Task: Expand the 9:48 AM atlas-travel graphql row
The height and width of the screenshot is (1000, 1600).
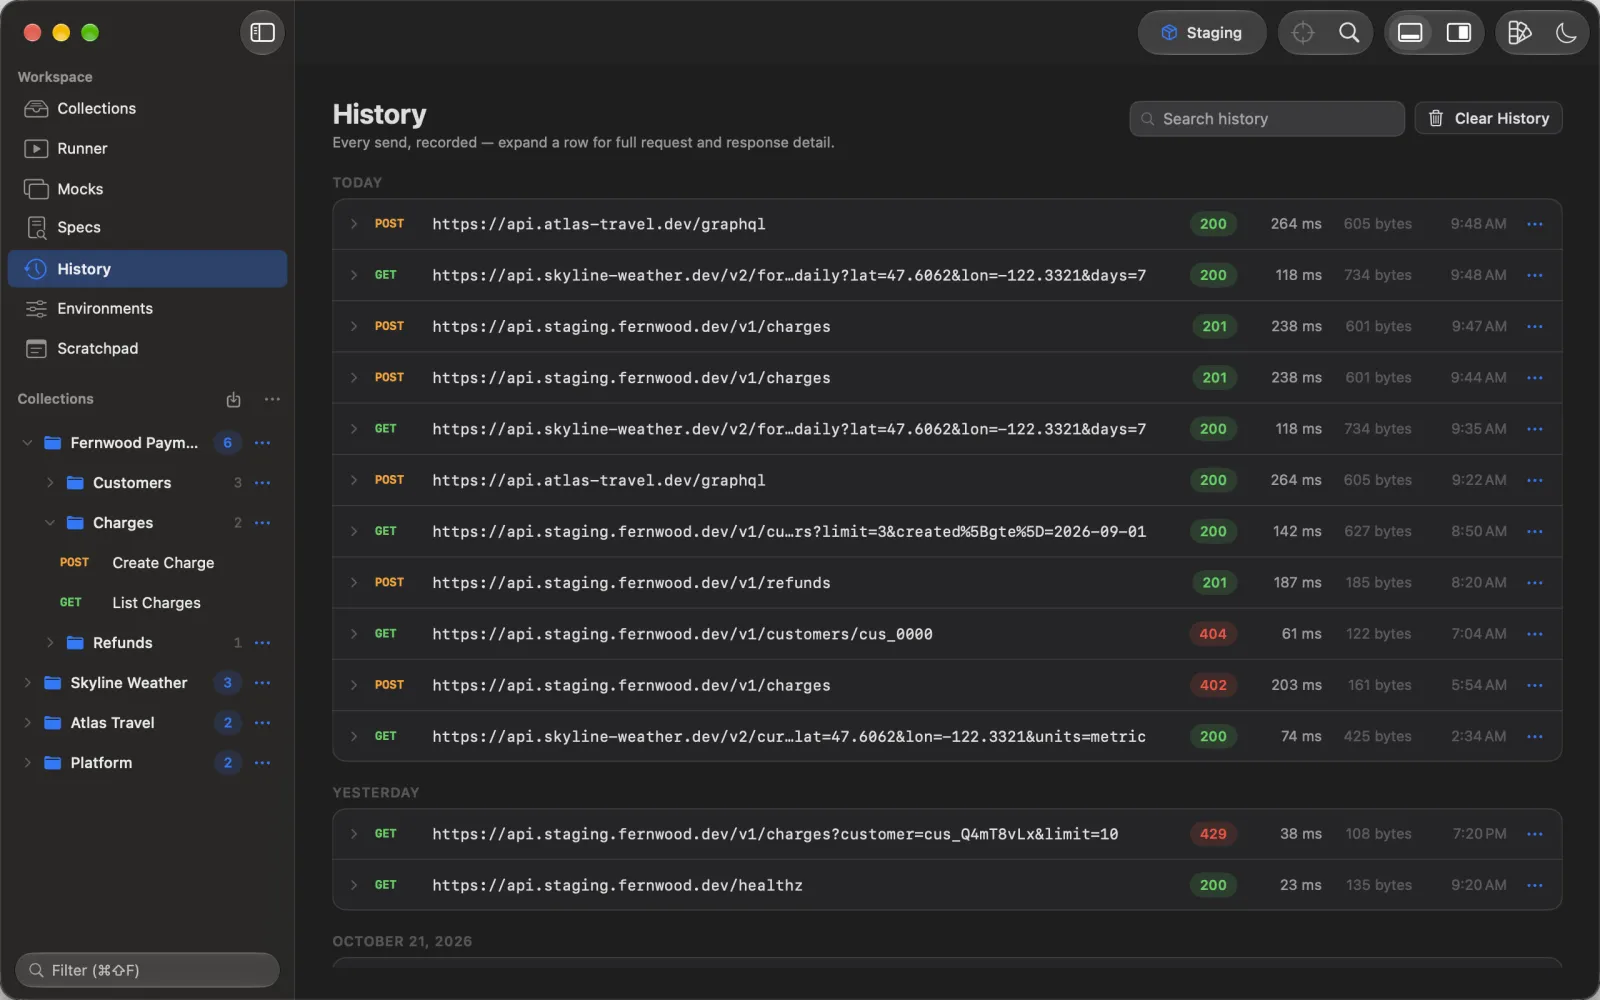Action: point(353,224)
